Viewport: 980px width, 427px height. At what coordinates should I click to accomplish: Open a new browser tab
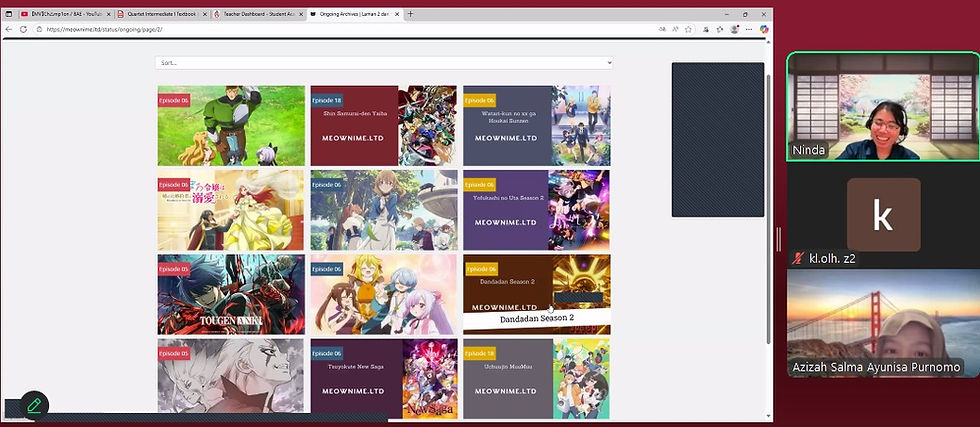[411, 14]
